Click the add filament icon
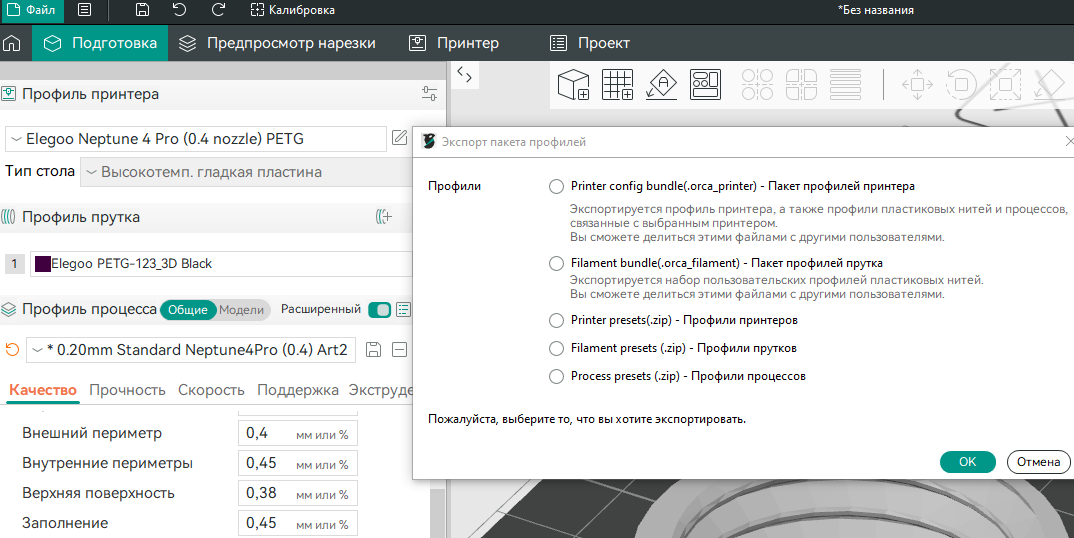1074x538 pixels. pyautogui.click(x=384, y=217)
